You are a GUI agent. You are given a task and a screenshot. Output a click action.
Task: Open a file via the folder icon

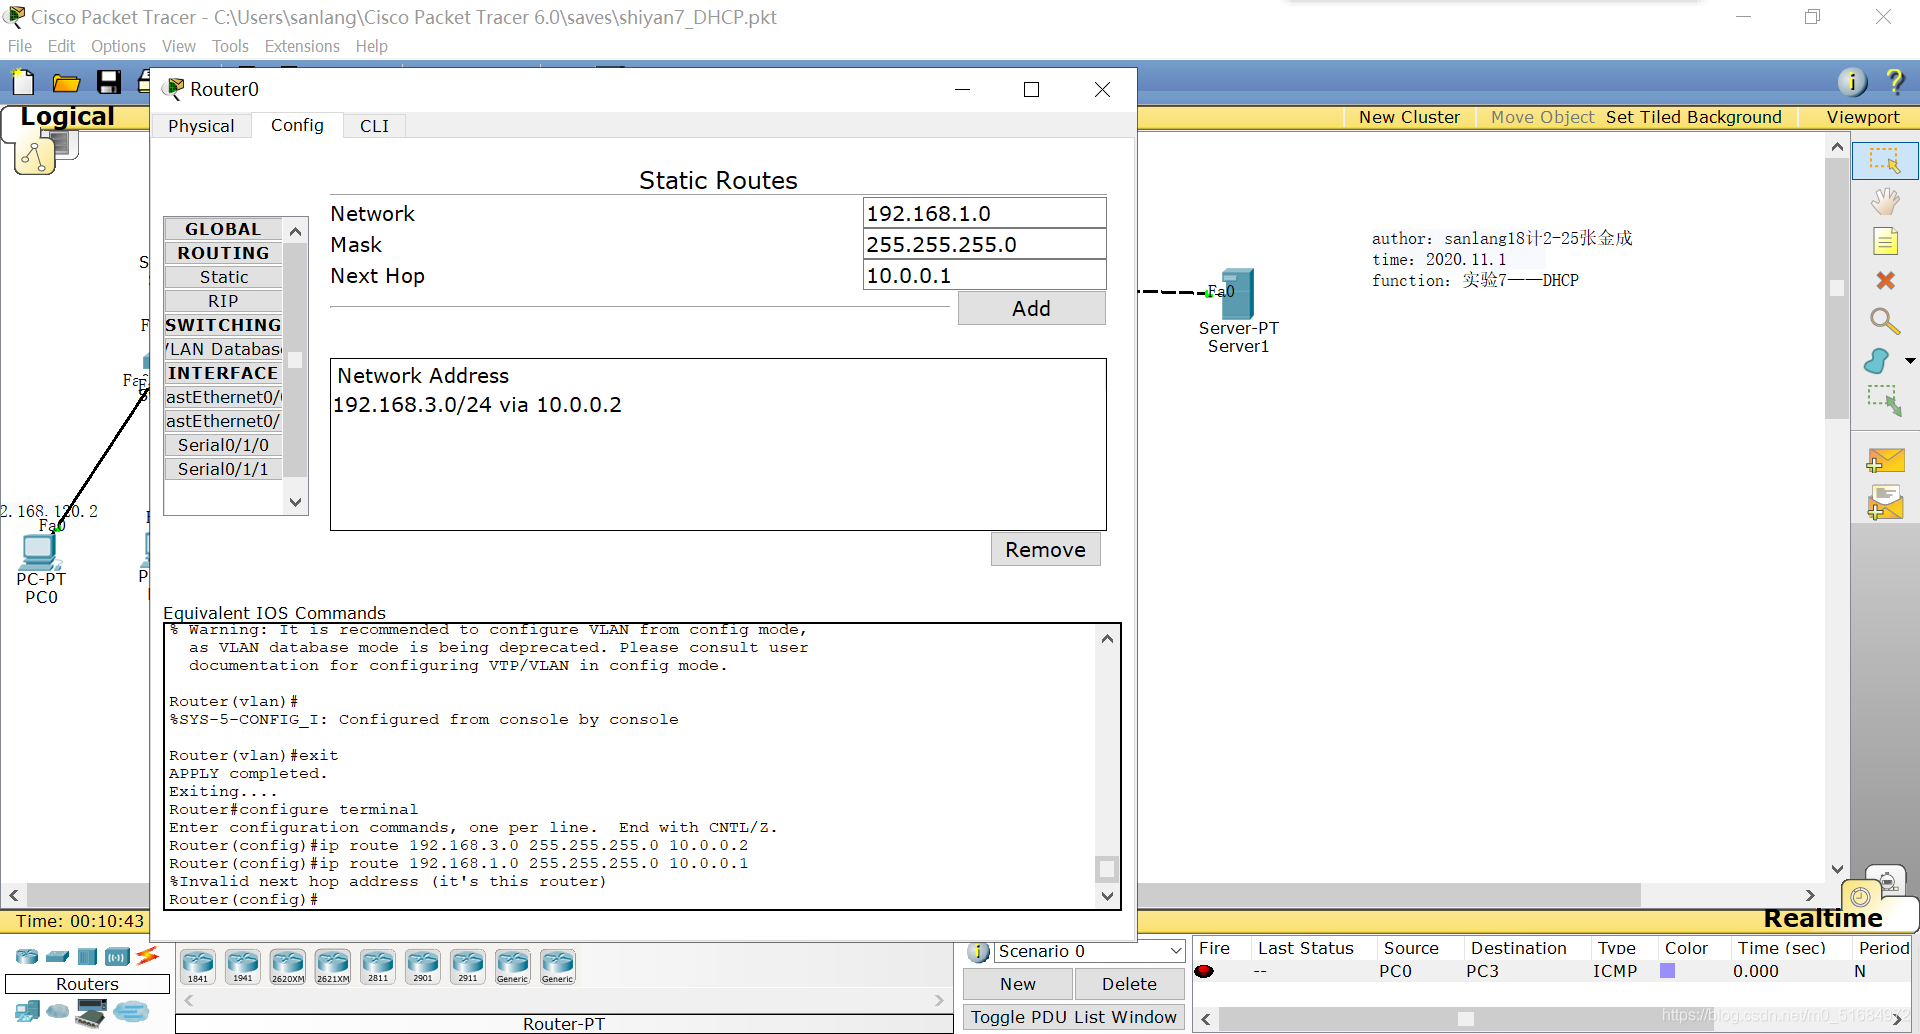pos(66,82)
